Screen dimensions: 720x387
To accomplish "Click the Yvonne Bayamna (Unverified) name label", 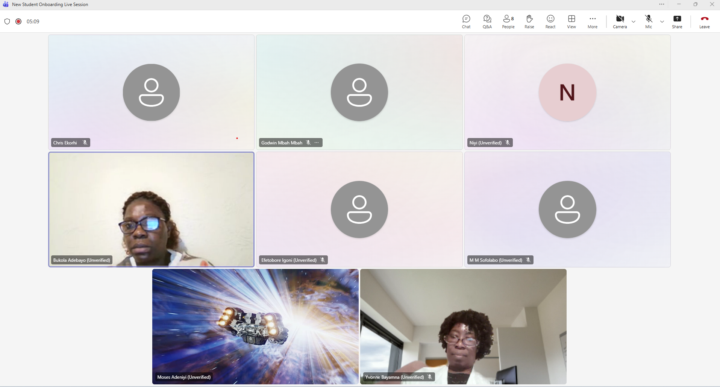I will pos(394,377).
